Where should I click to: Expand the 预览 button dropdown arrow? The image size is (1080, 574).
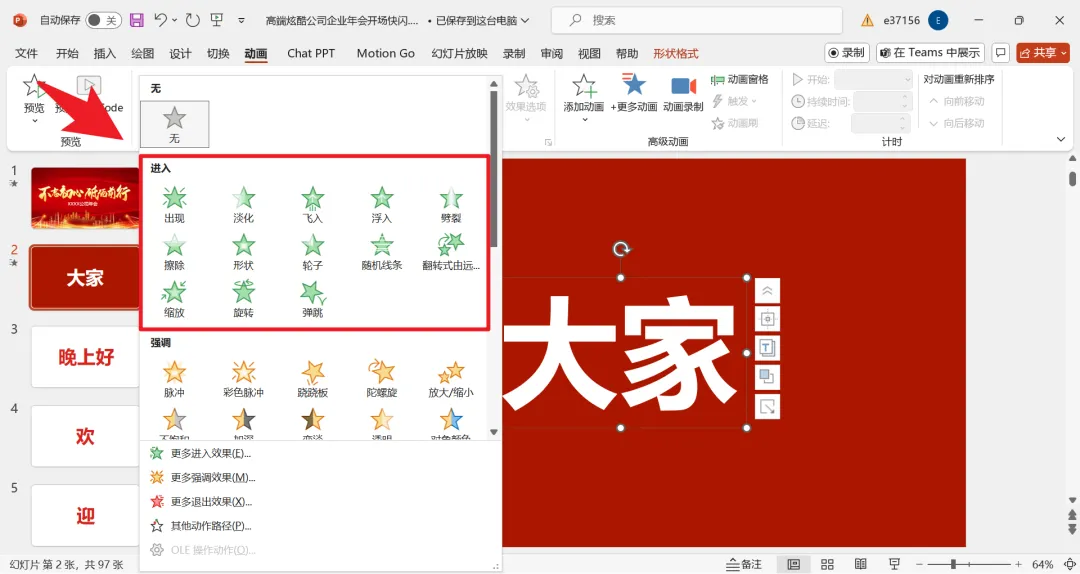(34, 121)
